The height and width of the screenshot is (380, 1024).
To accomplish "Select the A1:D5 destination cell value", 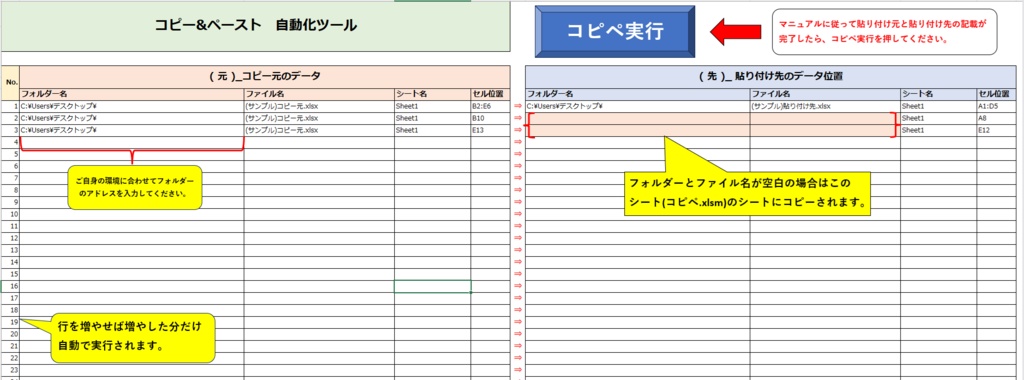I will (997, 106).
